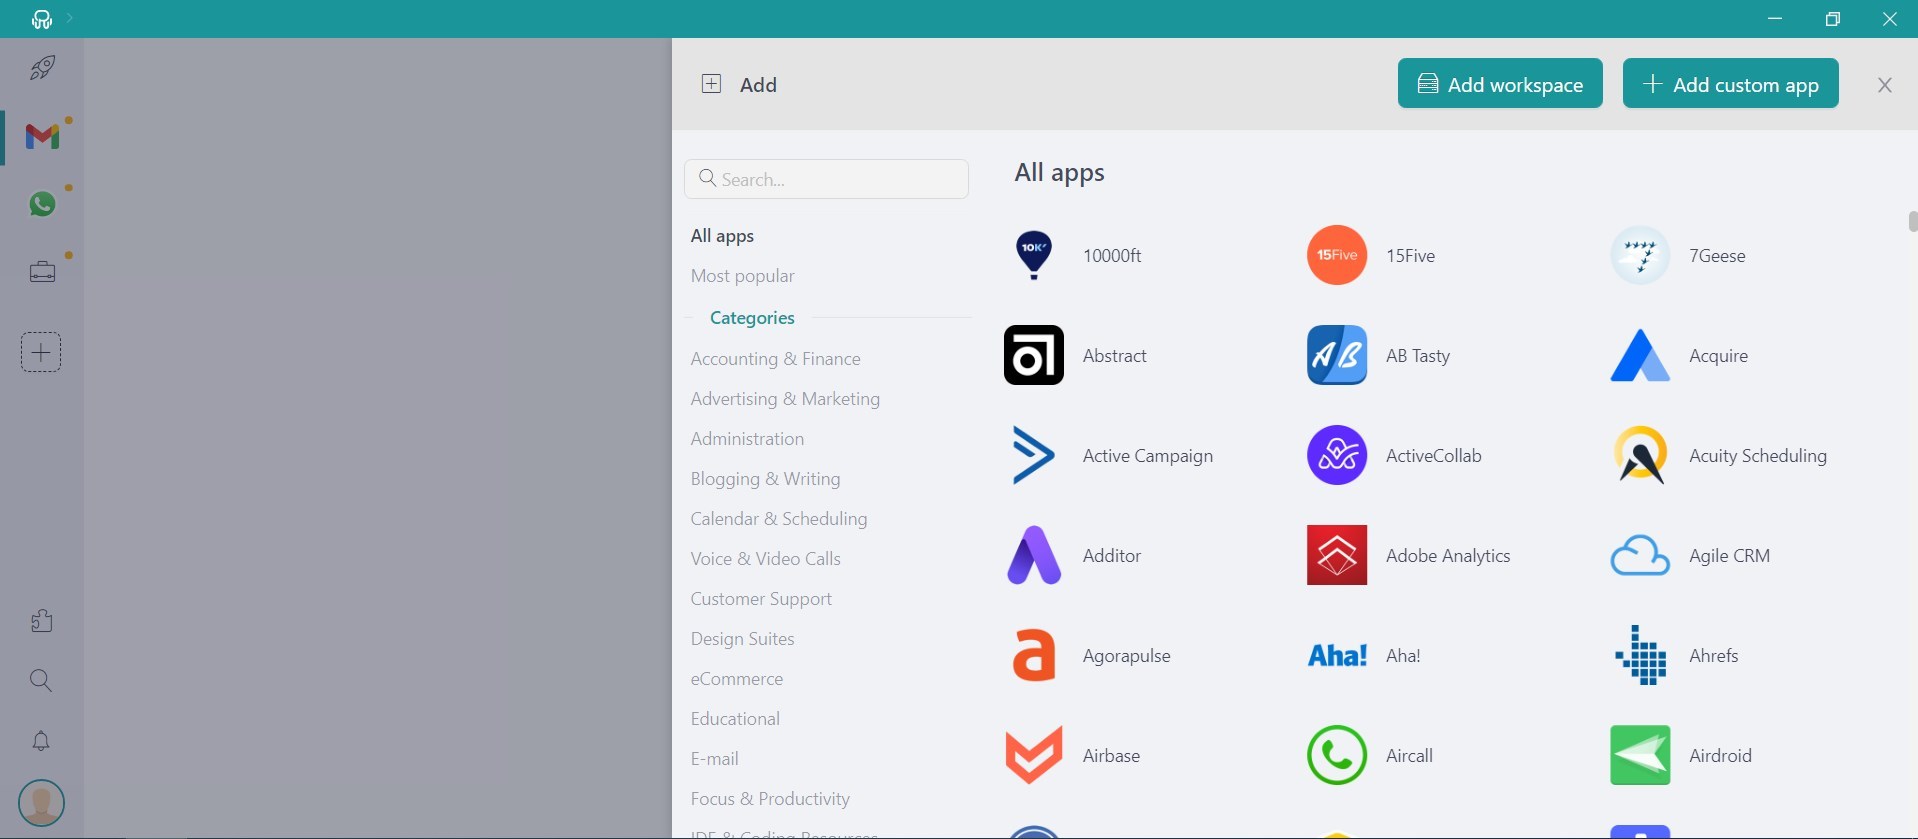
Task: Select the Additor app icon
Action: pyautogui.click(x=1034, y=555)
